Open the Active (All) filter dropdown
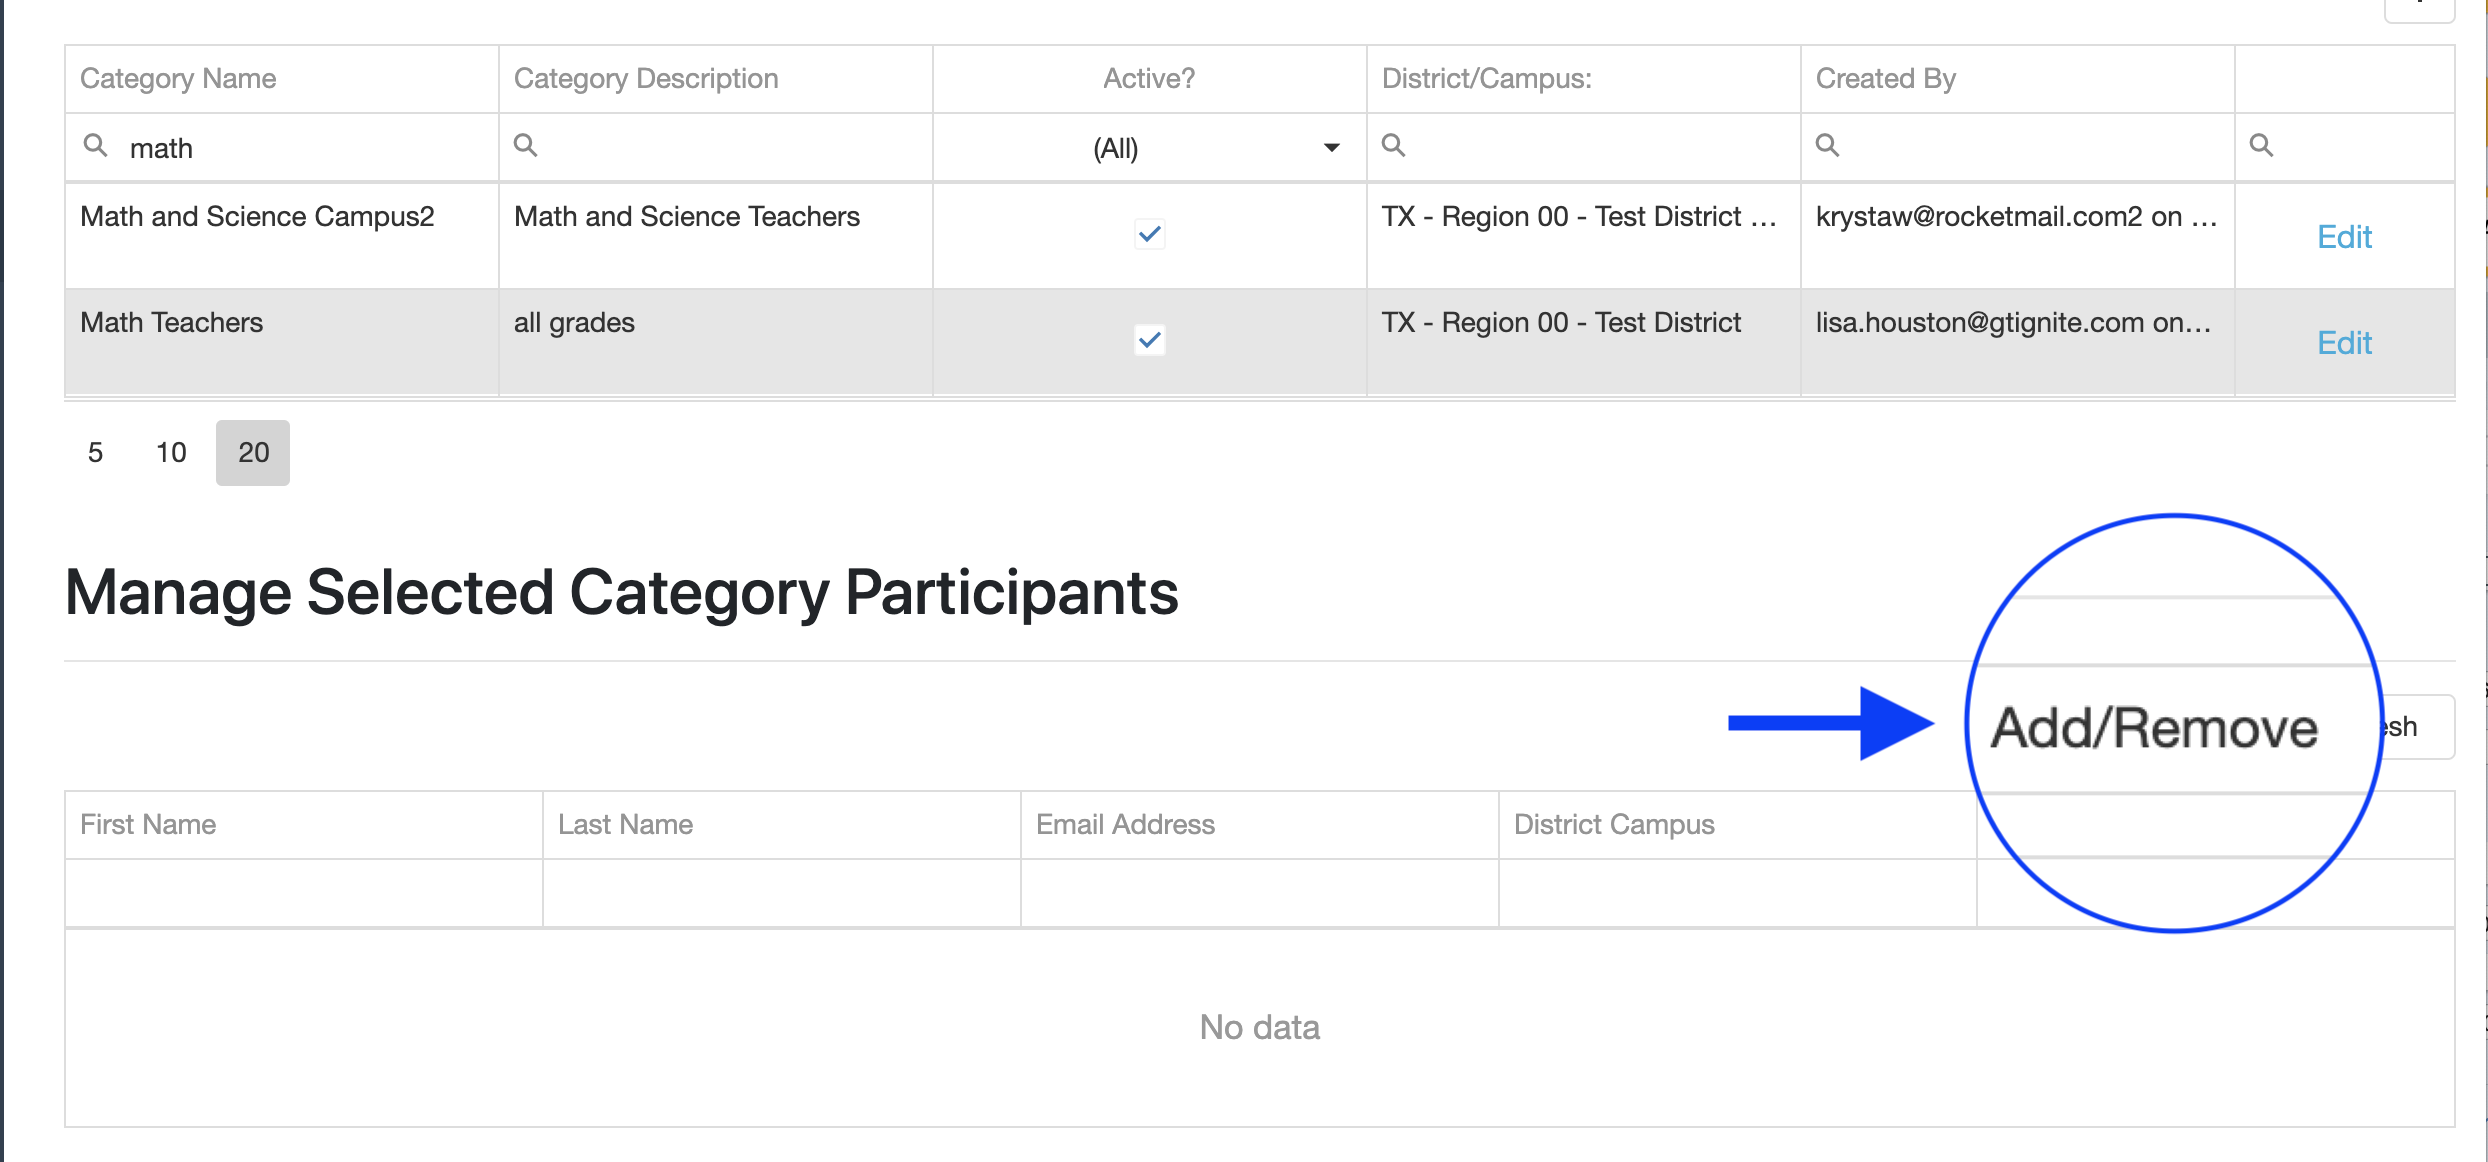The image size is (2488, 1162). coord(1116,148)
